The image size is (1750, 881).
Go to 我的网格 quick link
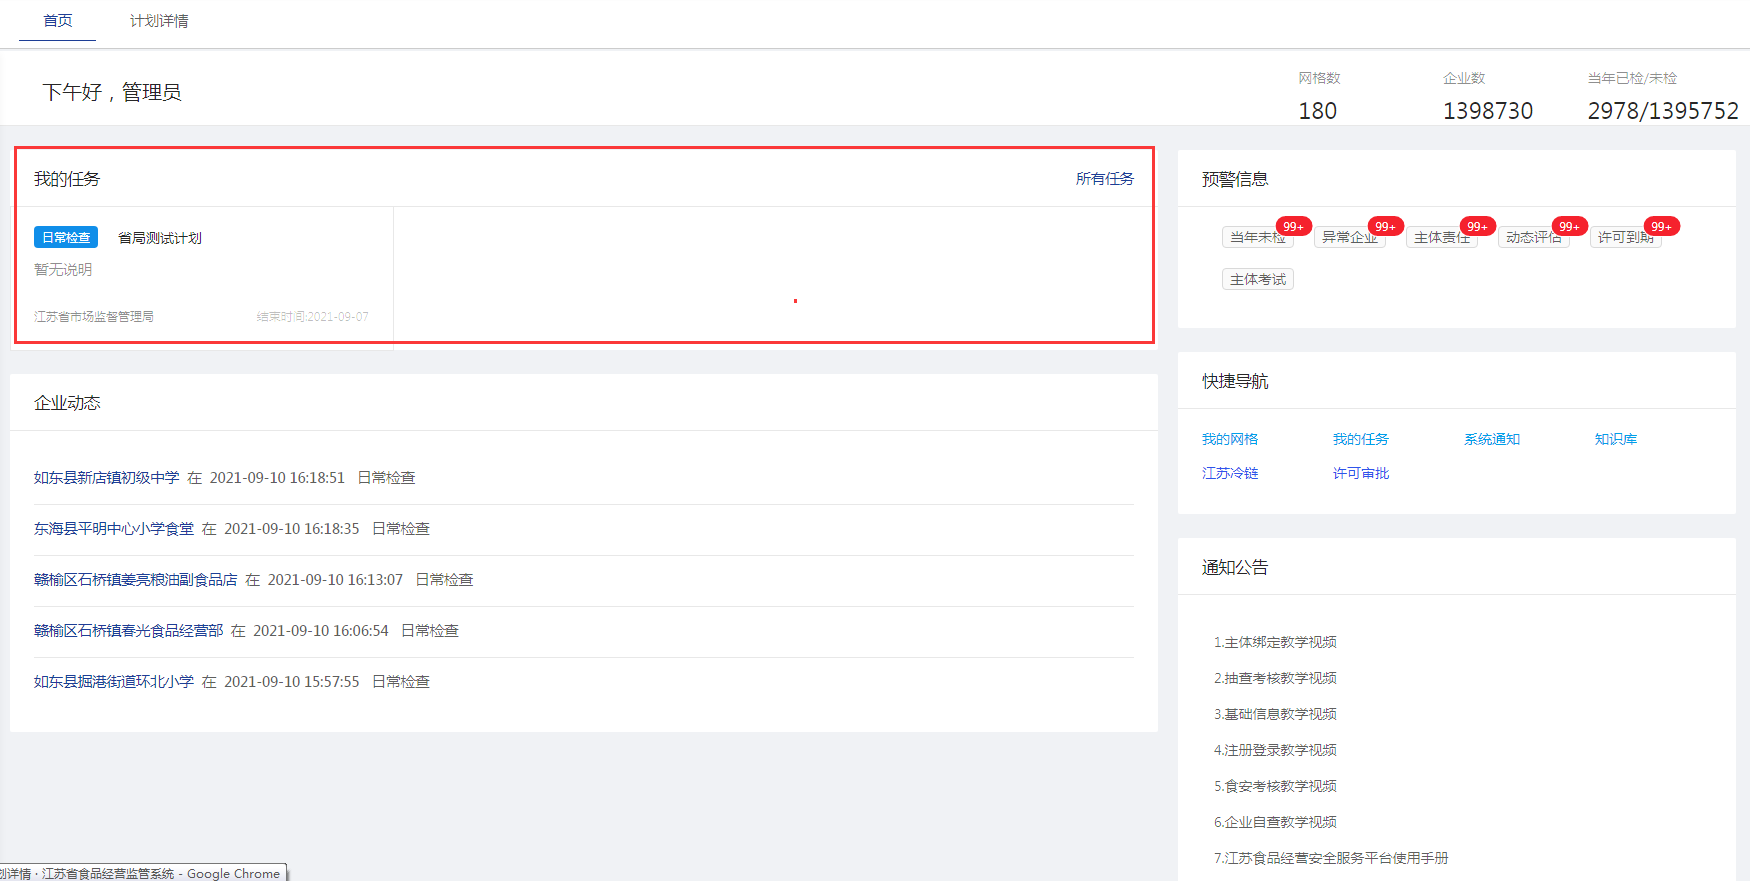coord(1230,439)
